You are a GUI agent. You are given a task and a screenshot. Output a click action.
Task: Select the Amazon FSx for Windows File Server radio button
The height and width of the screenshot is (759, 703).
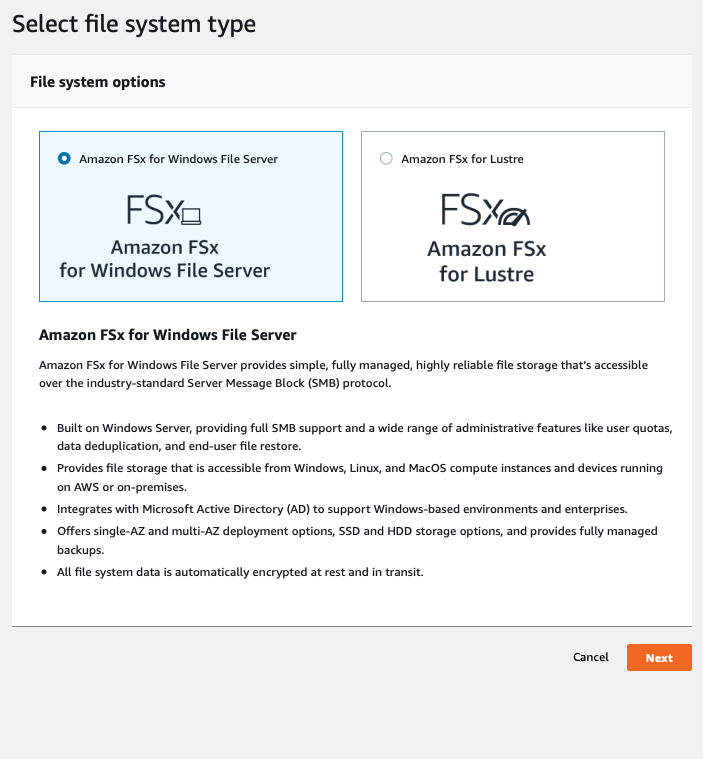click(65, 158)
